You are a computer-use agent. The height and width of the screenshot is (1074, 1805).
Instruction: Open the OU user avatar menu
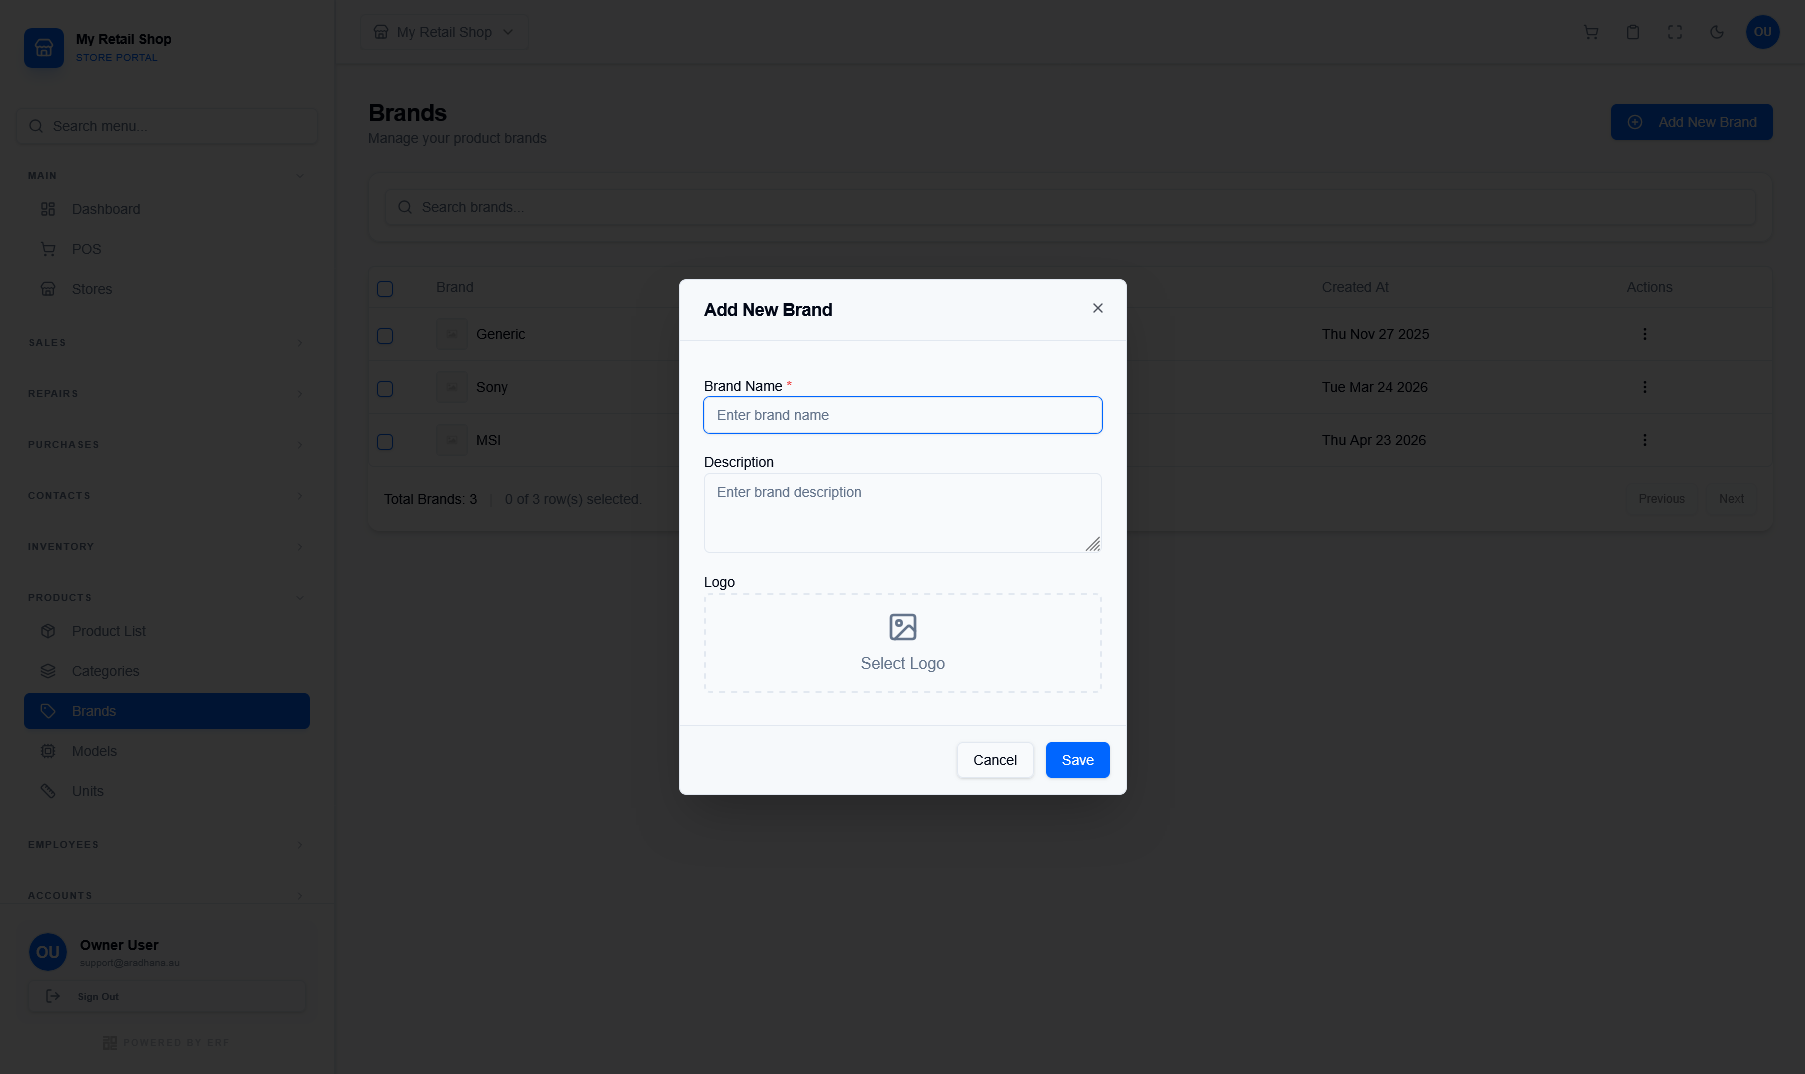tap(1763, 32)
